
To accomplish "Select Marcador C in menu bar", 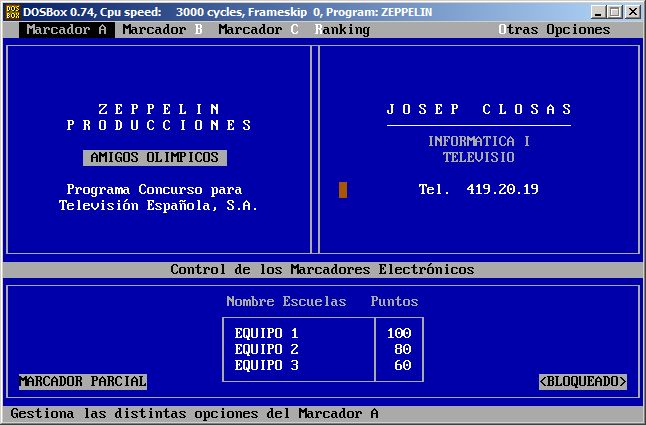I will point(258,30).
